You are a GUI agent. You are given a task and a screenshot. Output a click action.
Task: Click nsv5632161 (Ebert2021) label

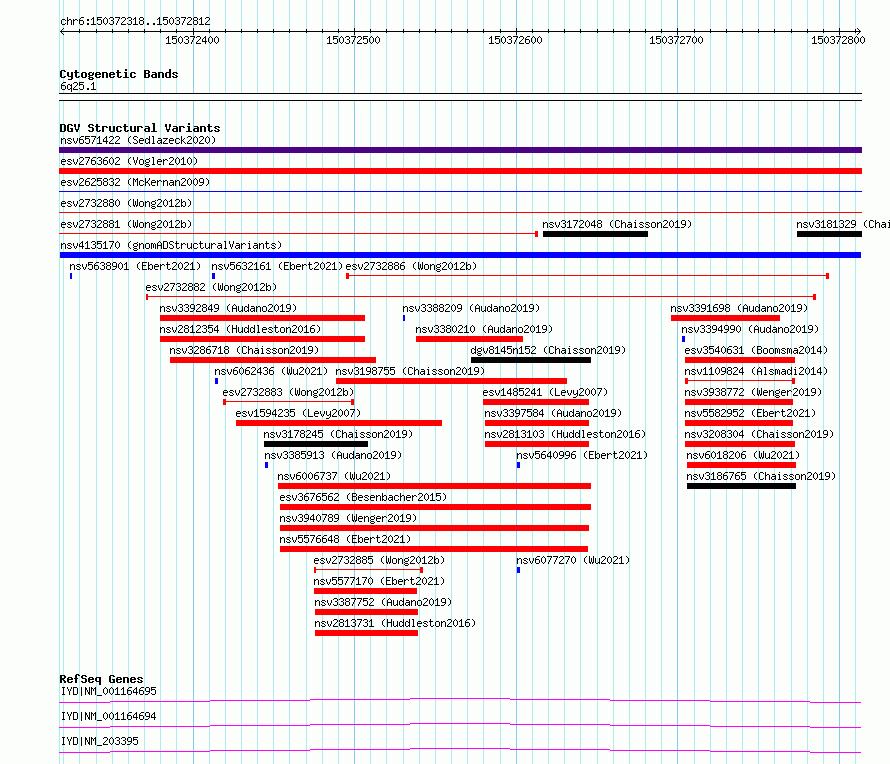(277, 266)
